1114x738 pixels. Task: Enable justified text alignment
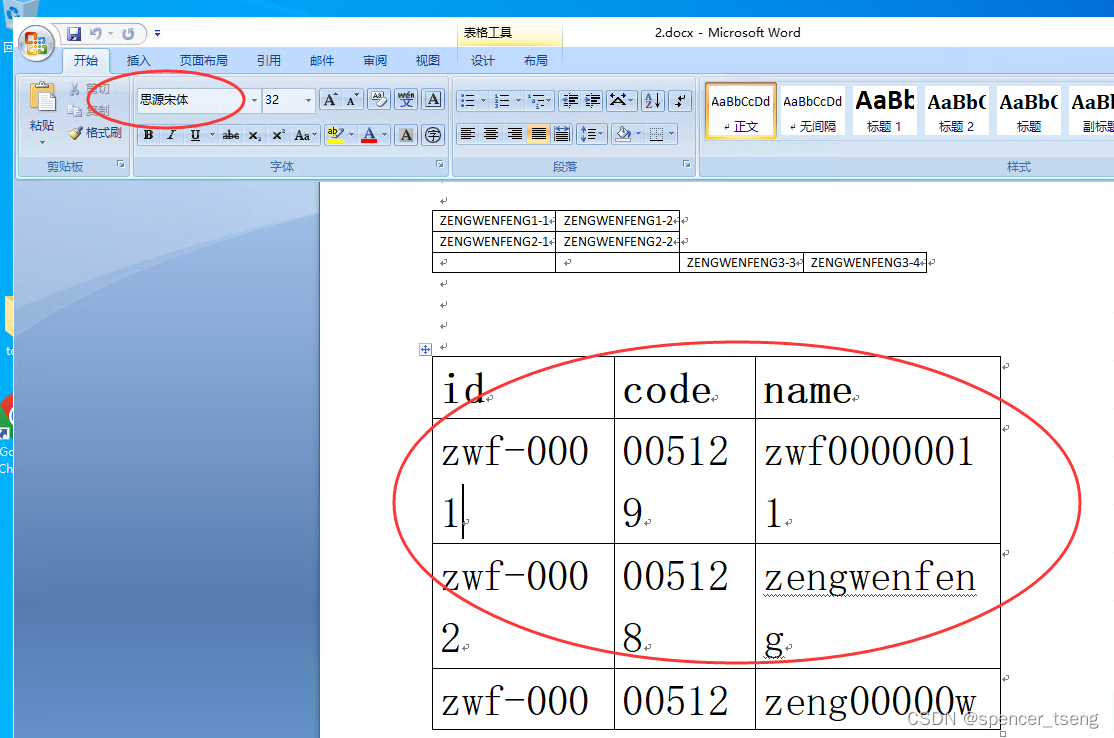[x=538, y=134]
